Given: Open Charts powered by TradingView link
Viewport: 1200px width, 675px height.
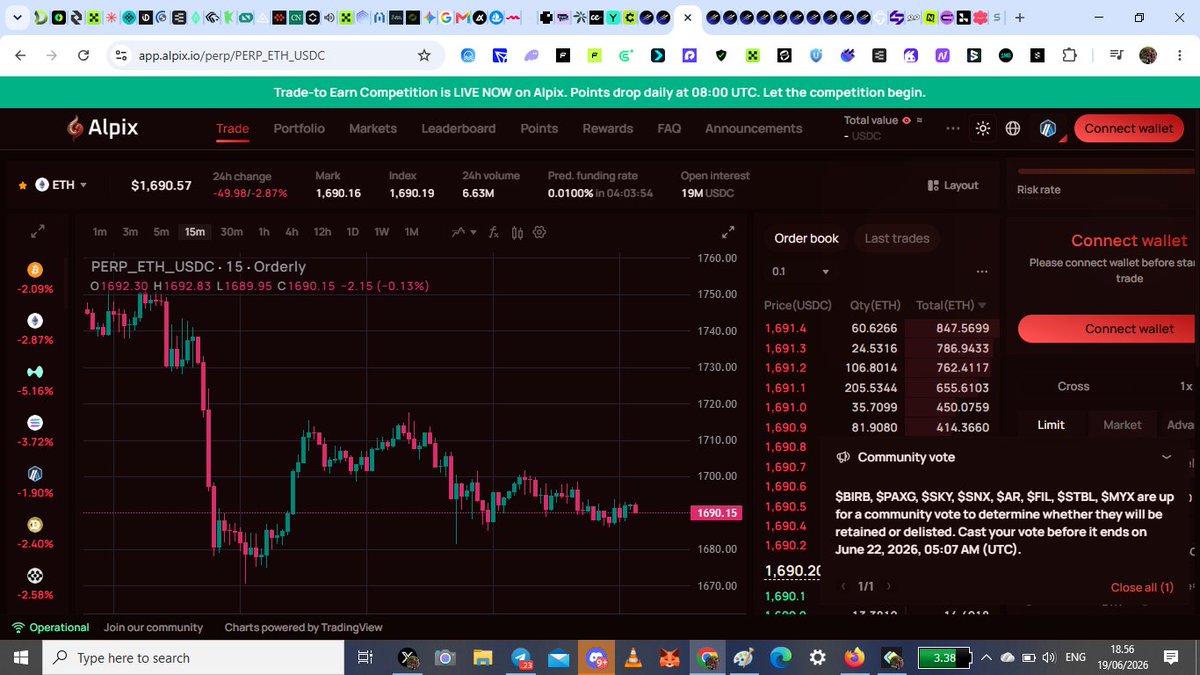Looking at the screenshot, I should click(x=304, y=627).
